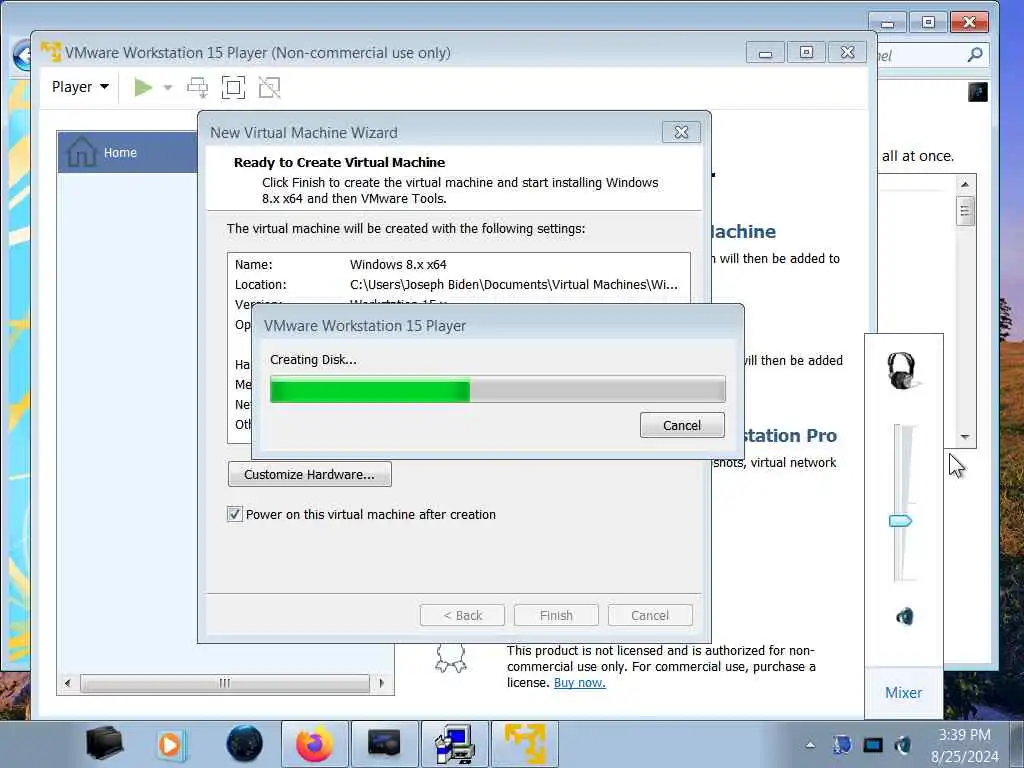The height and width of the screenshot is (768, 1024).
Task: Click Send Ctrl+Alt+Del toolbar icon
Action: [x=197, y=88]
